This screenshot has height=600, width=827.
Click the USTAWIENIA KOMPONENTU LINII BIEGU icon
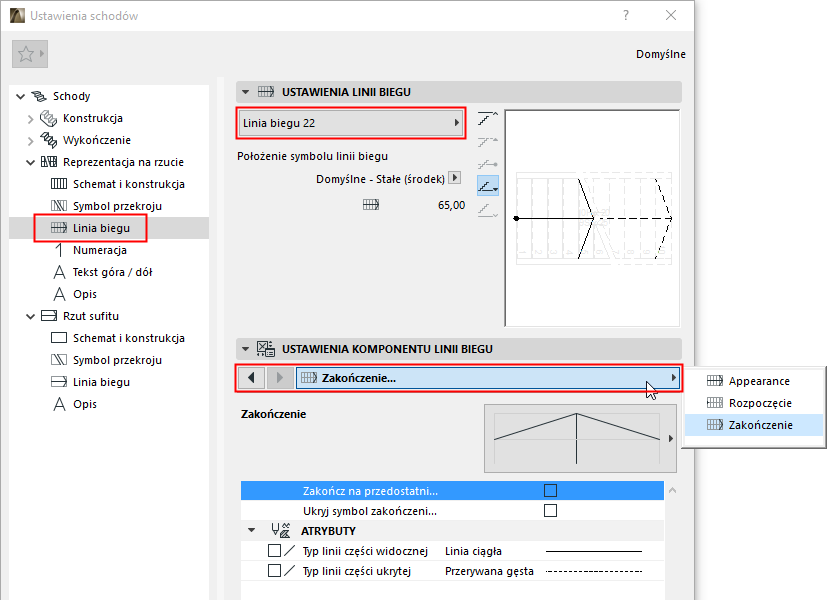[x=266, y=349]
